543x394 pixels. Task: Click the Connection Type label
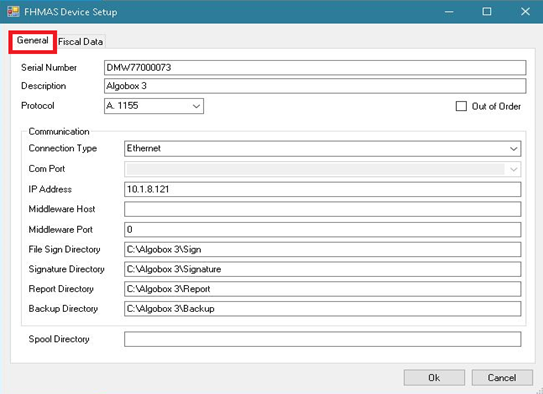coord(63,149)
